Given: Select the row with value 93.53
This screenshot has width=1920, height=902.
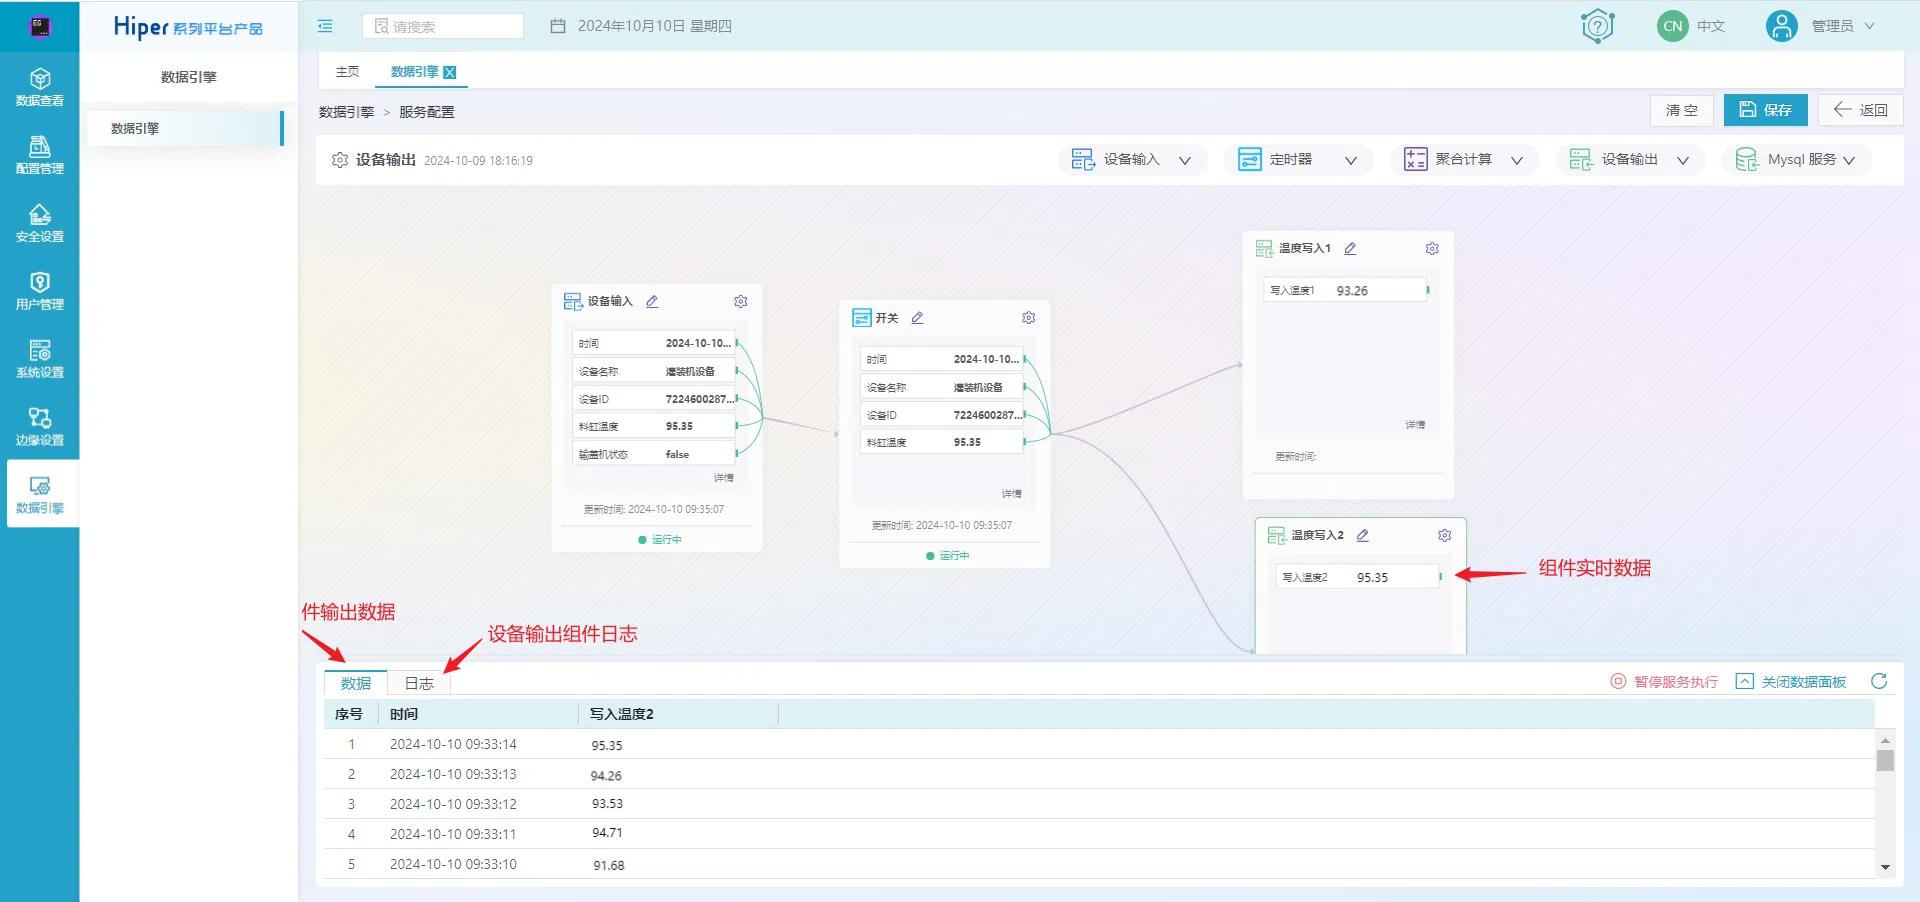Looking at the screenshot, I should click(1098, 804).
